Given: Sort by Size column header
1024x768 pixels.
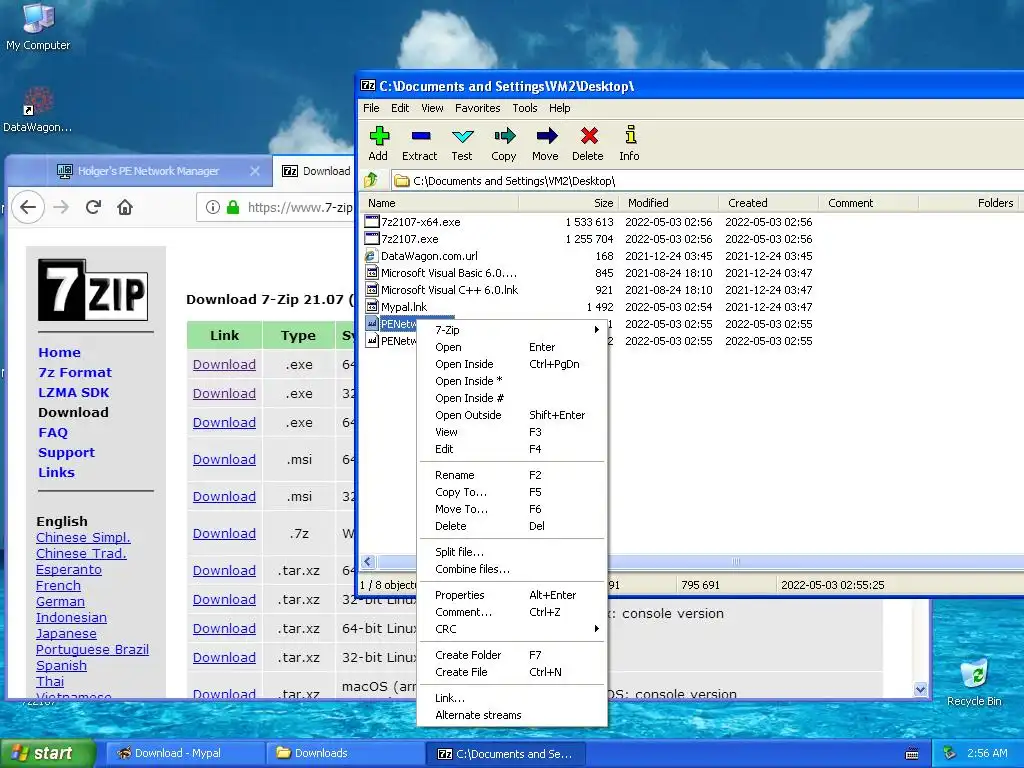Looking at the screenshot, I should (x=568, y=203).
